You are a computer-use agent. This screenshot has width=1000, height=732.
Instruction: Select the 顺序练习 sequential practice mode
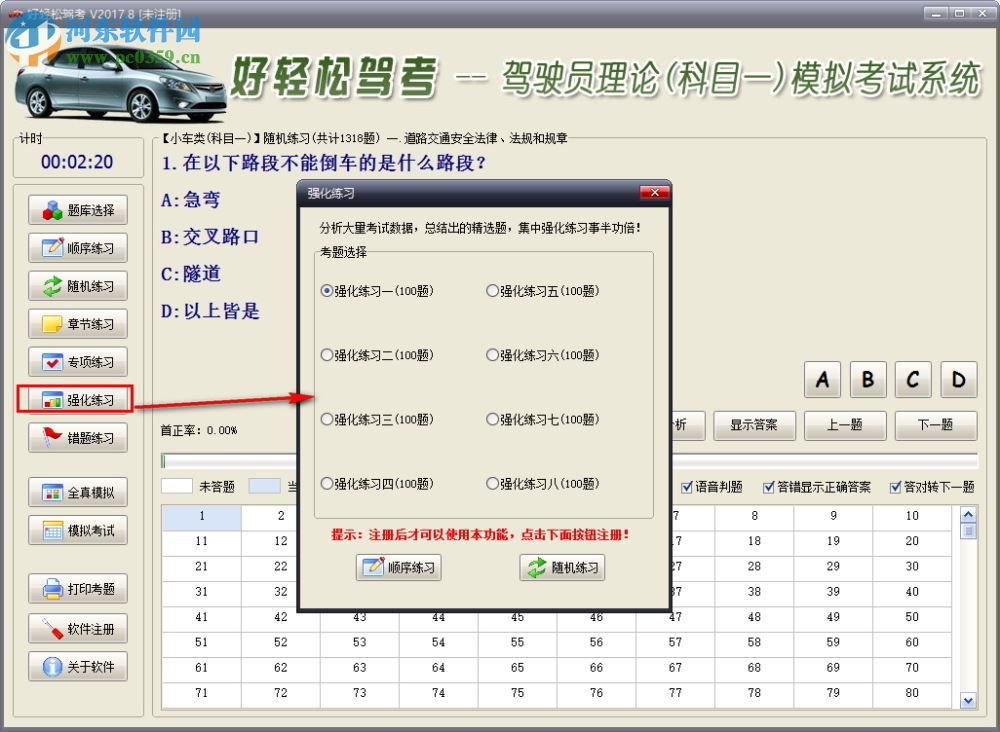point(77,248)
